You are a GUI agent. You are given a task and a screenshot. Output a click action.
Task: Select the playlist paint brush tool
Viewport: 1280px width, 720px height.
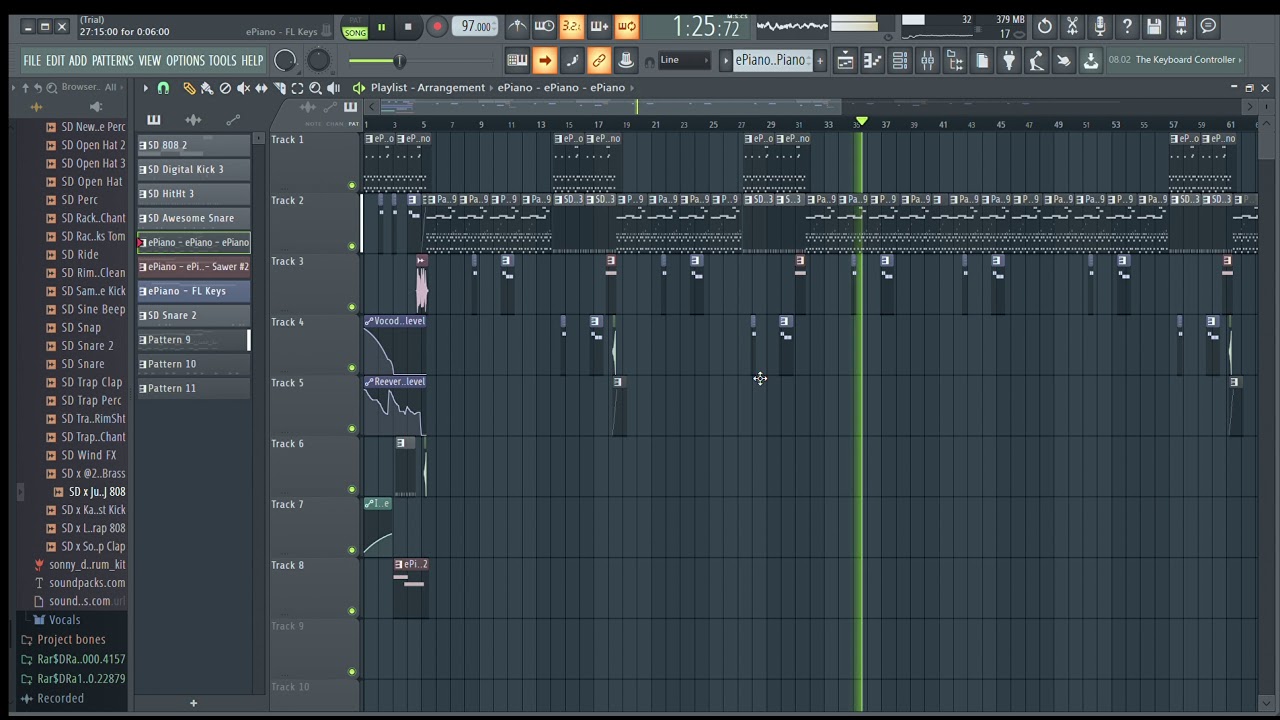click(x=207, y=89)
